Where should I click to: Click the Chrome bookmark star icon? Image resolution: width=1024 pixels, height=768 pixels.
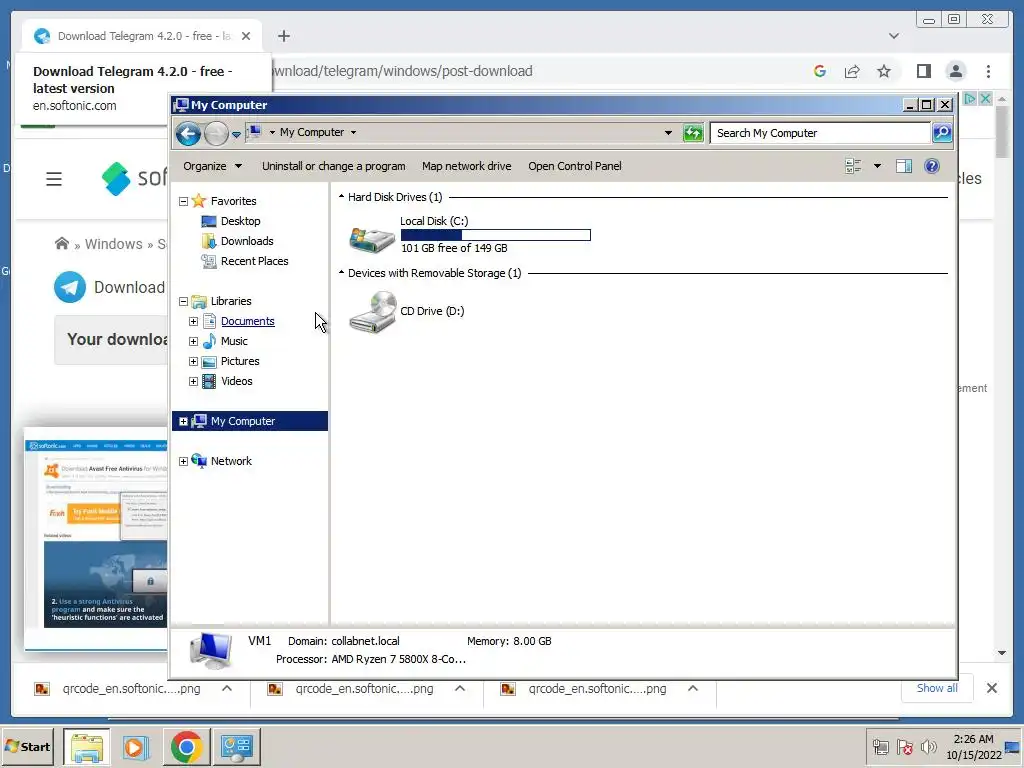(884, 71)
